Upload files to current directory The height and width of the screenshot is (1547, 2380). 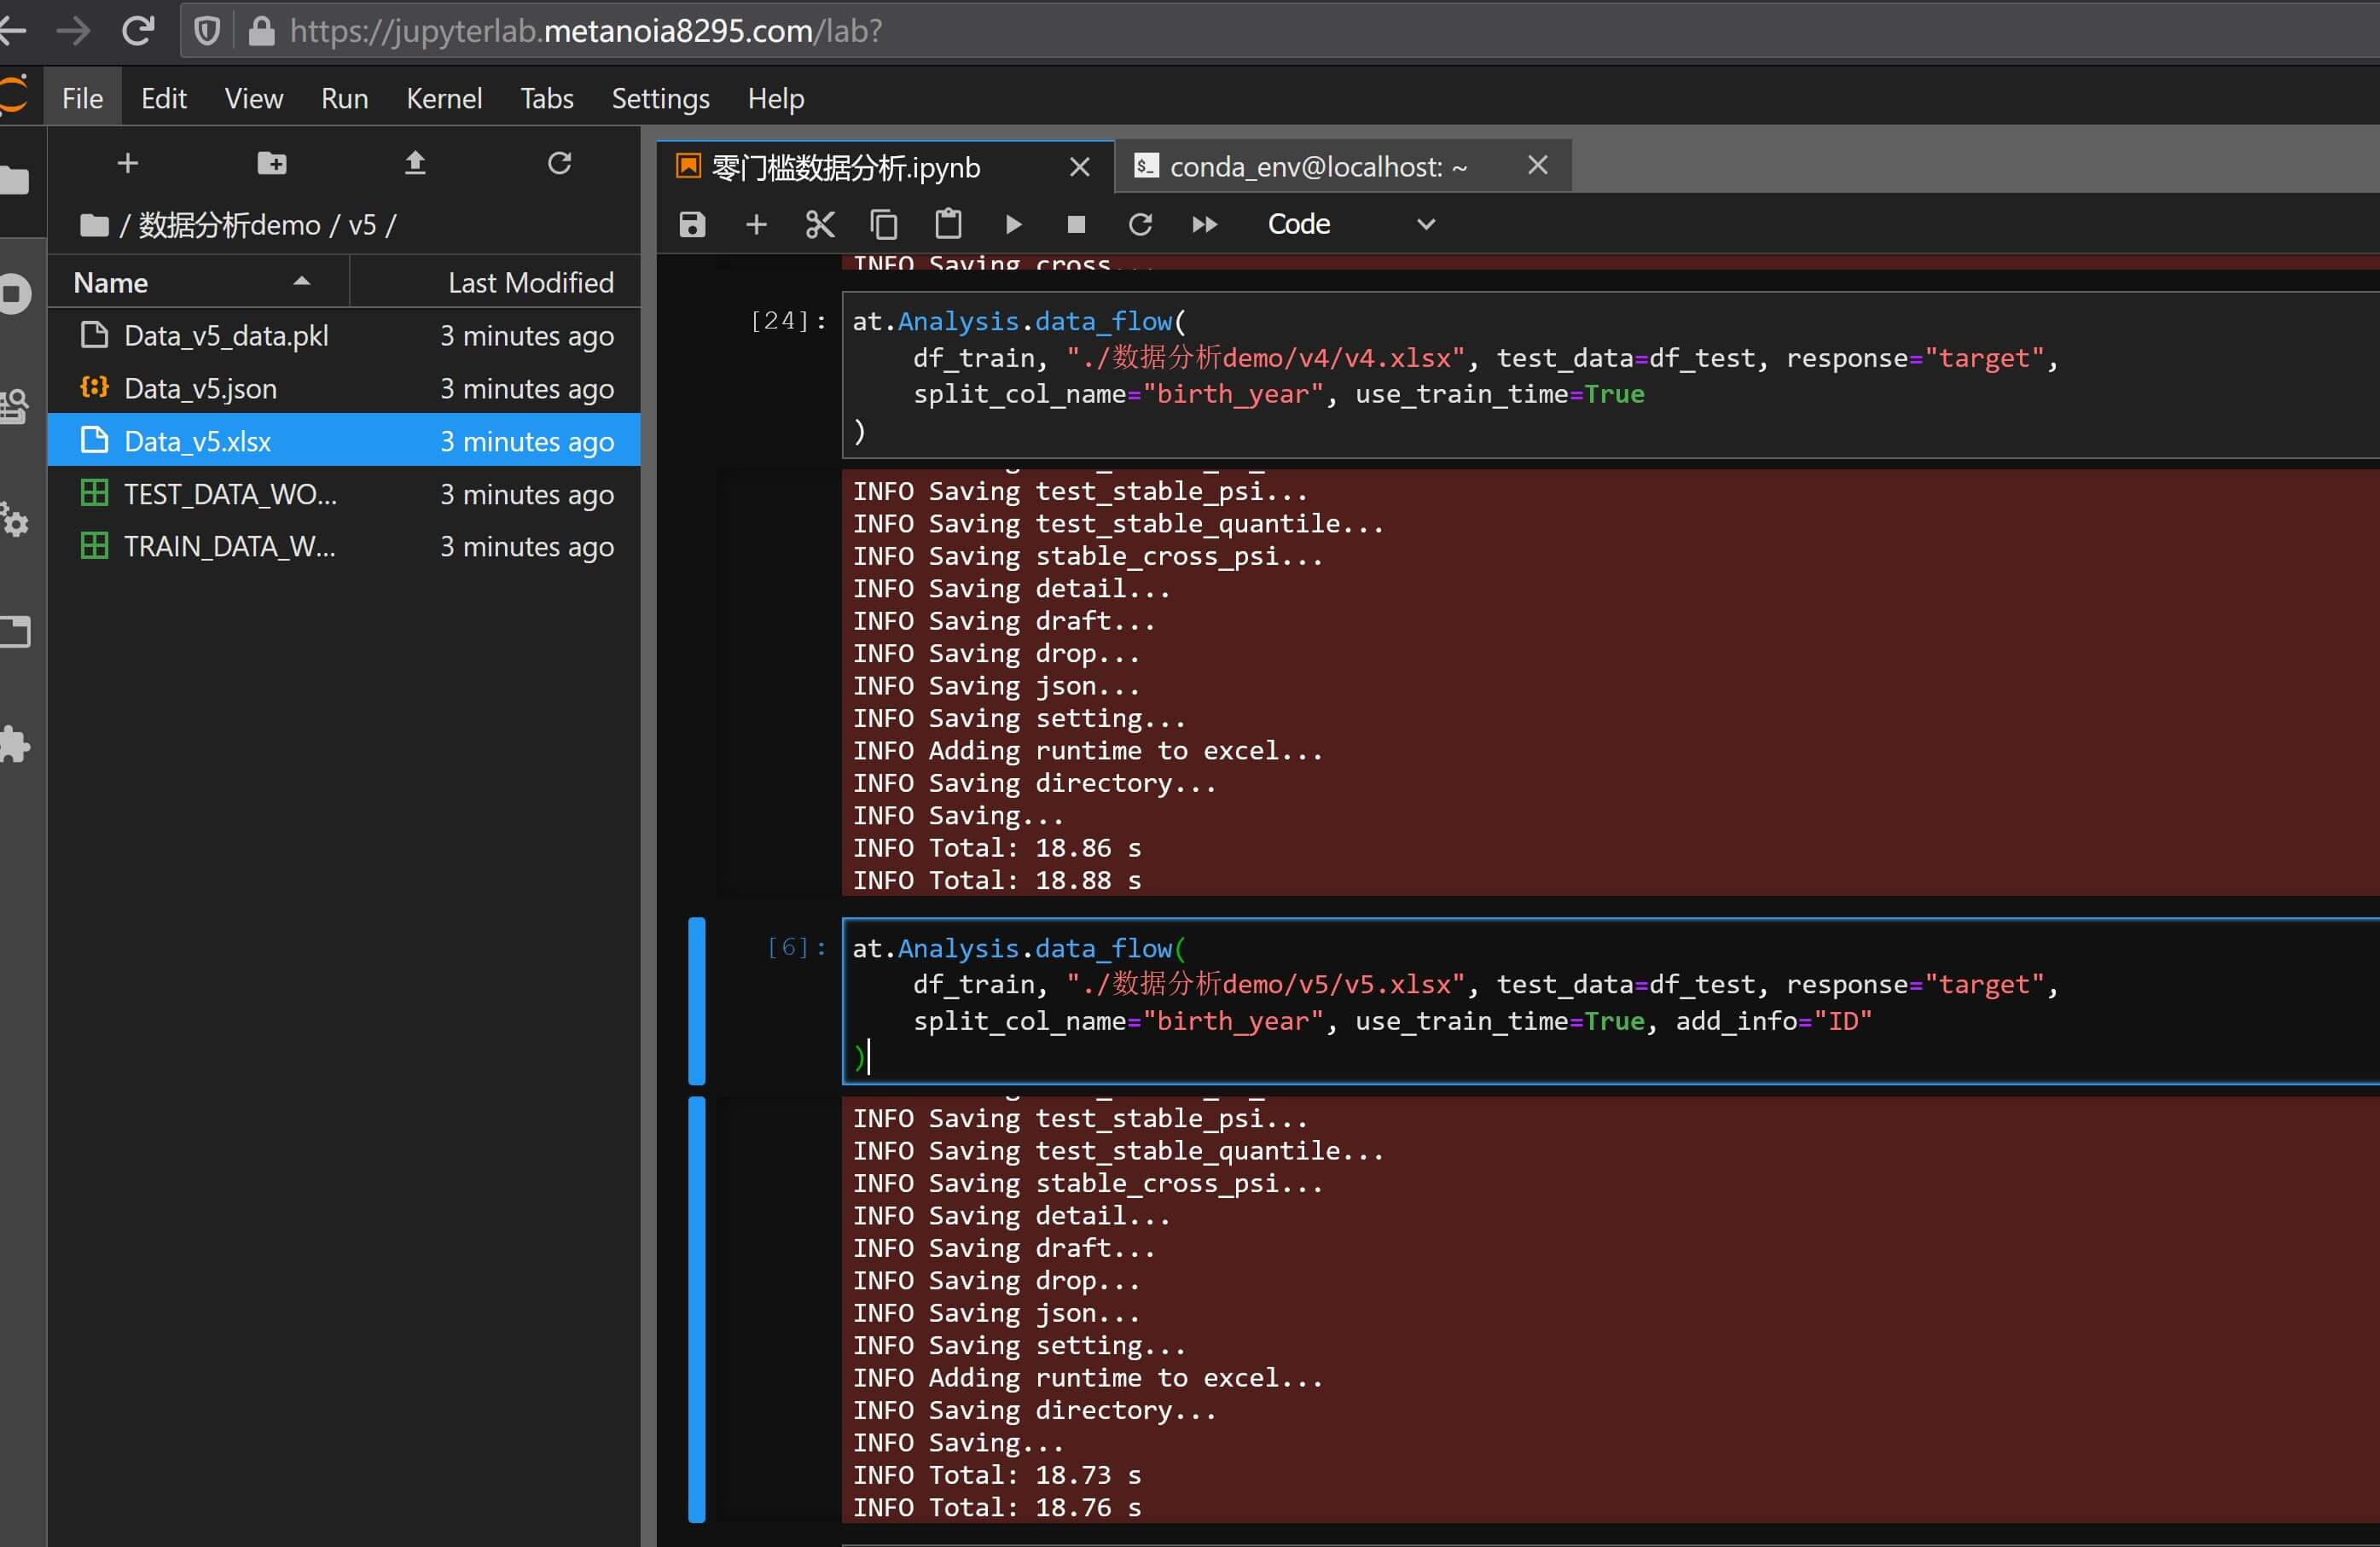click(x=415, y=163)
